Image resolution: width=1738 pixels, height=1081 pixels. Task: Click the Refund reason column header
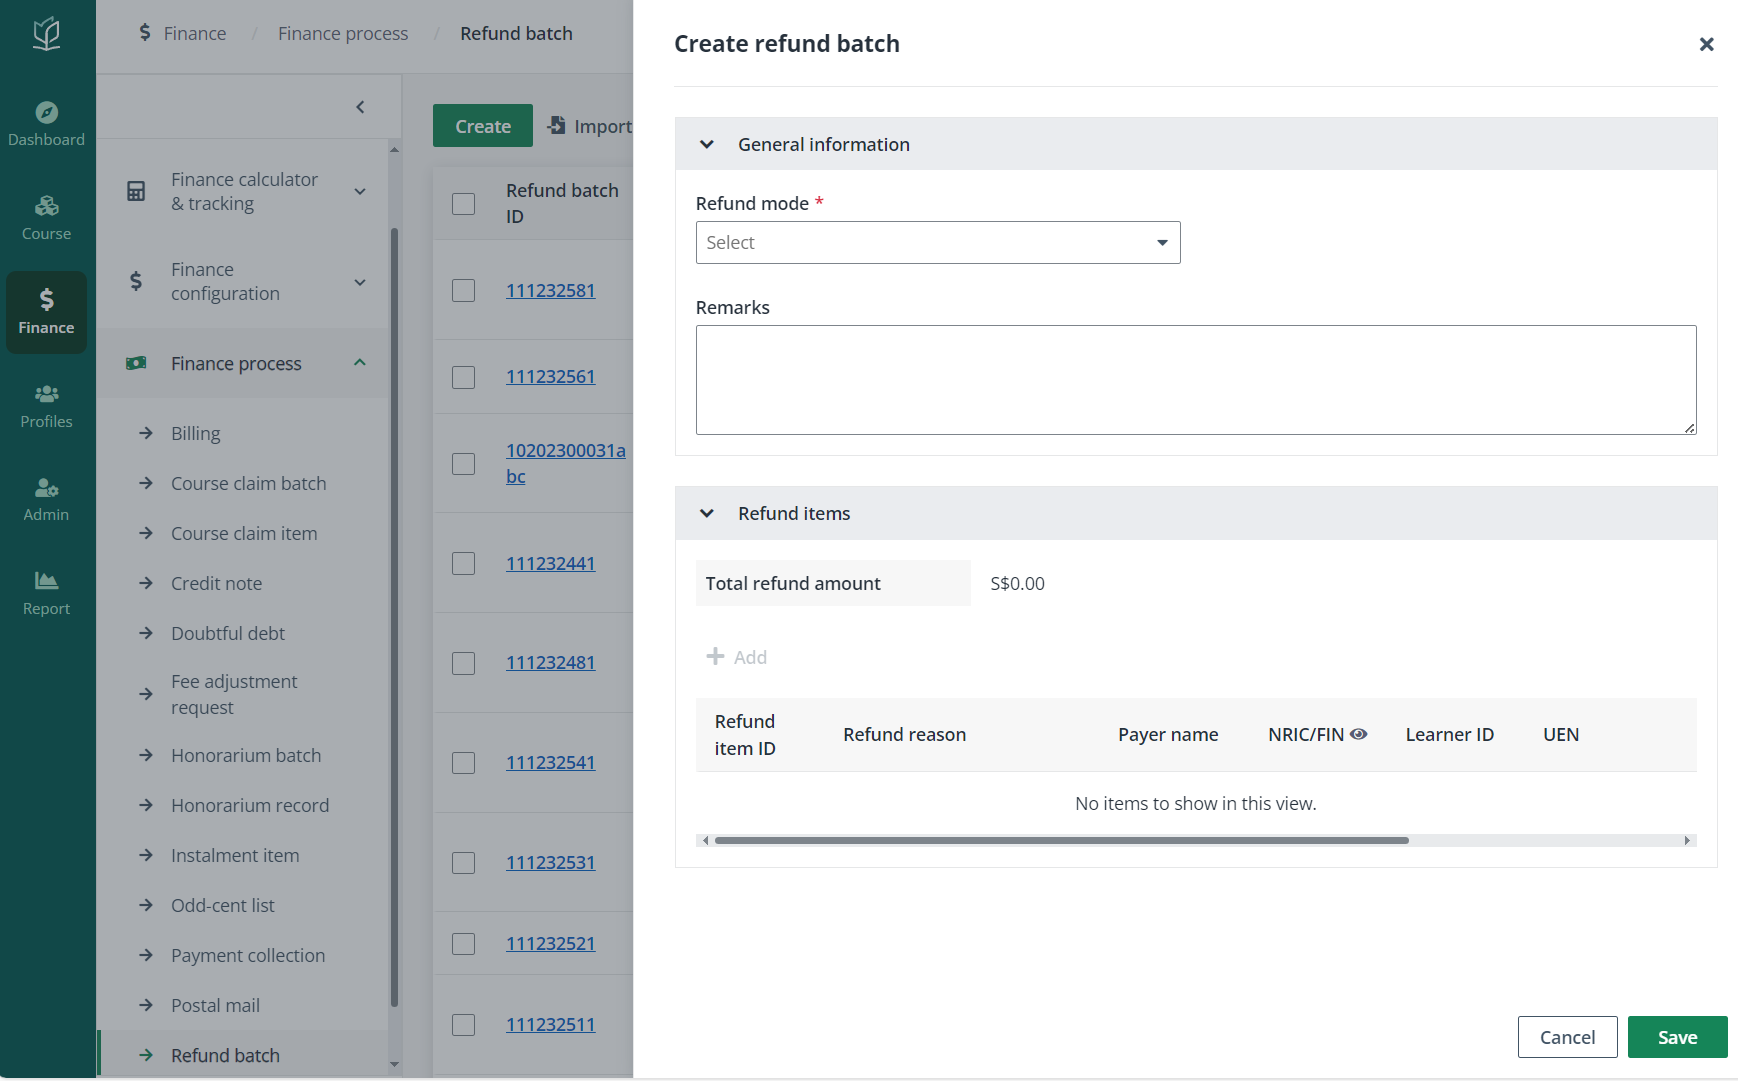point(904,734)
